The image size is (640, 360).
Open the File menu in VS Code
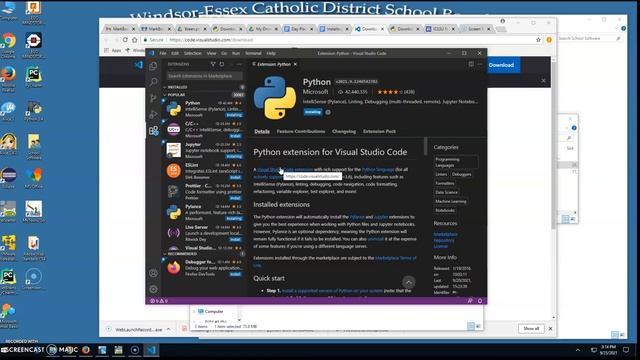(163, 53)
